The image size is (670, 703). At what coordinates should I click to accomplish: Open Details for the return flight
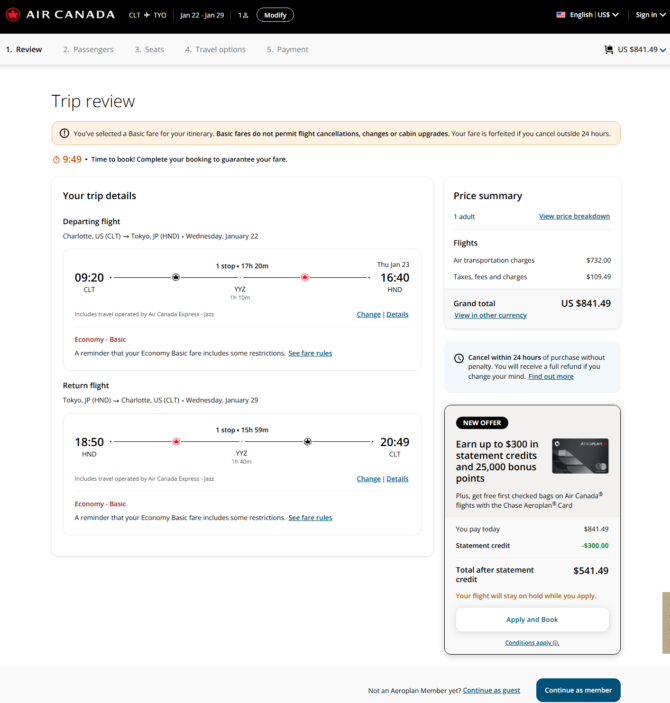point(397,479)
